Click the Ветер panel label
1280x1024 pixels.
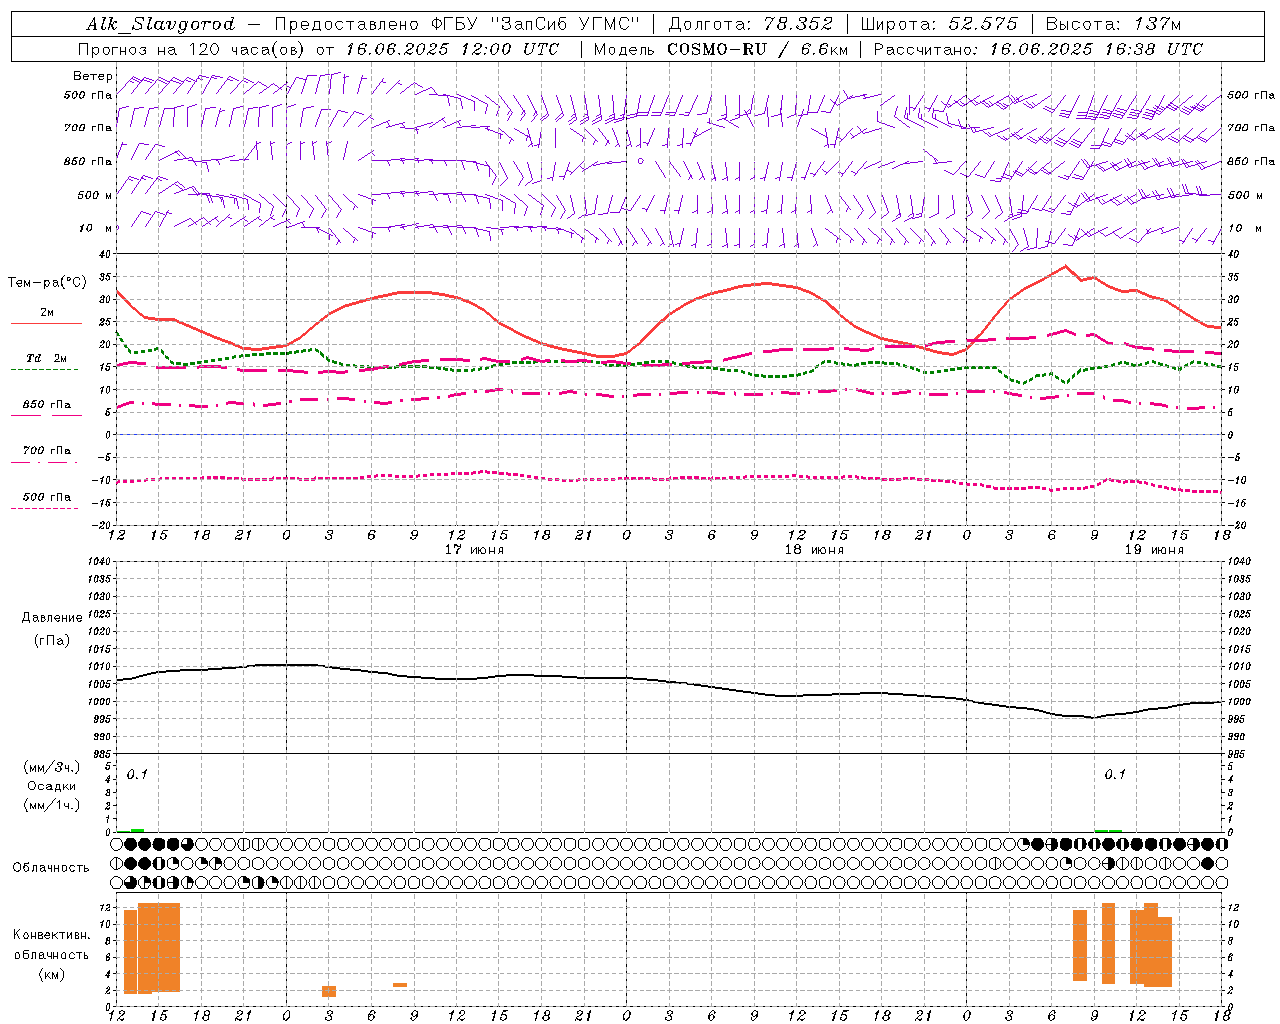pos(93,76)
